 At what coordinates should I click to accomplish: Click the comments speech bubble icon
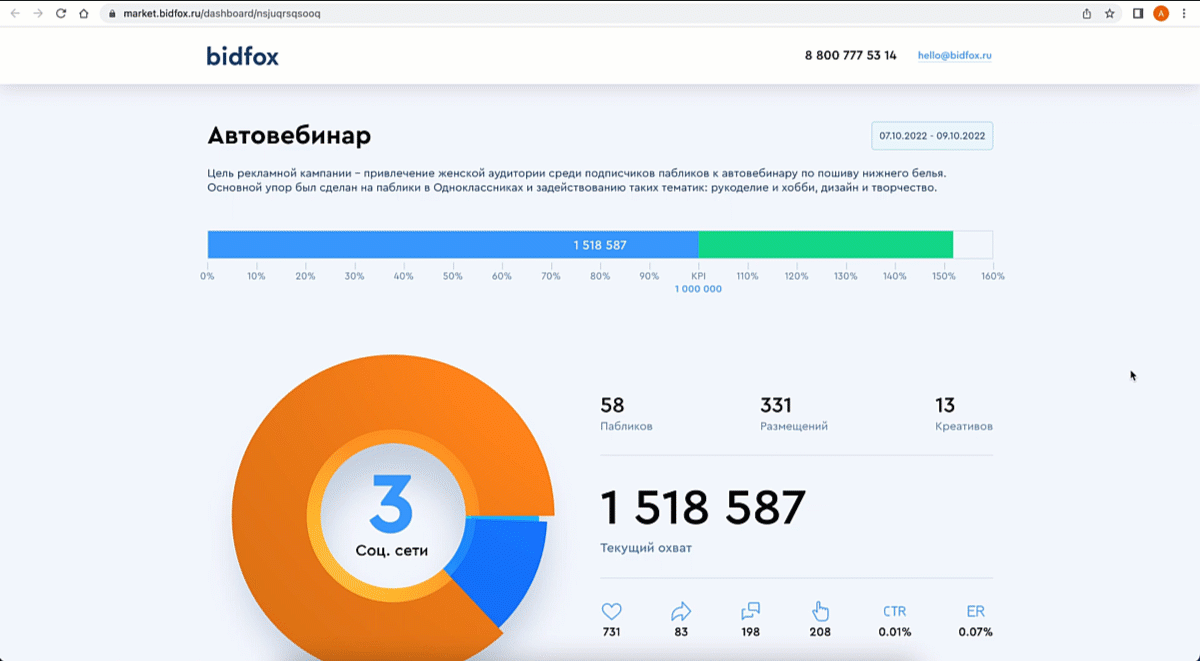click(x=751, y=611)
